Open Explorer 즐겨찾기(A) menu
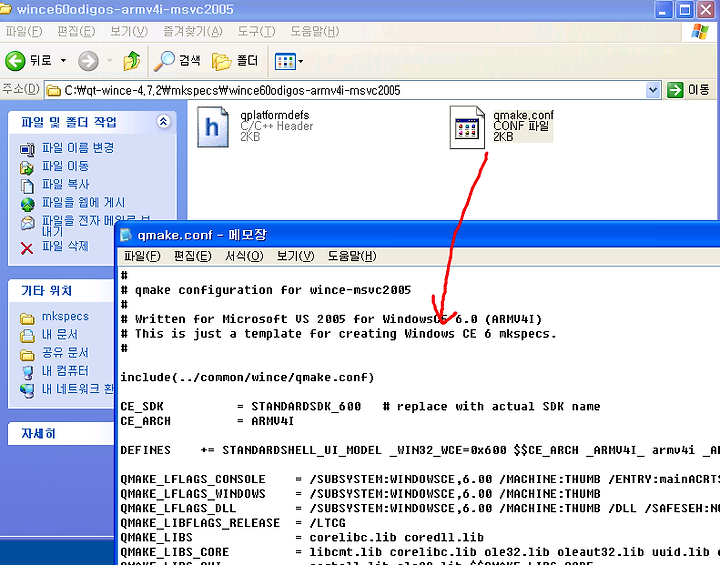This screenshot has height=565, width=720. pyautogui.click(x=192, y=31)
